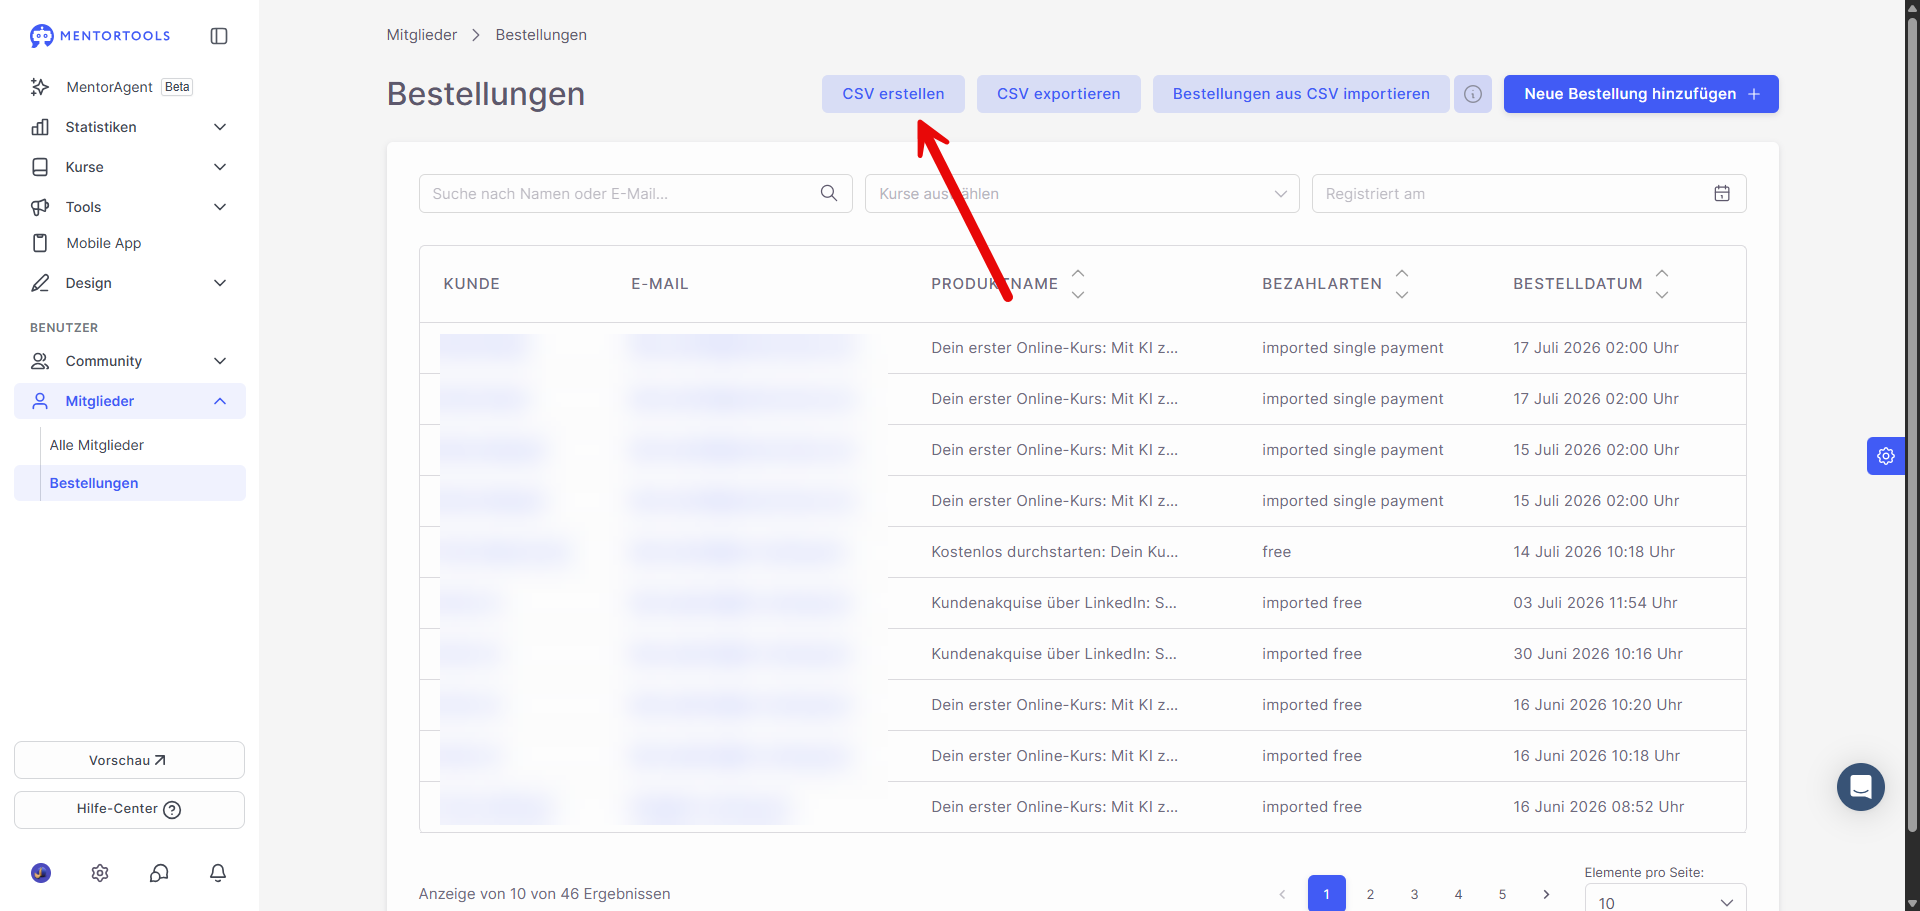The image size is (1920, 911).
Task: Open the Registriert am date field
Action: tap(1529, 194)
